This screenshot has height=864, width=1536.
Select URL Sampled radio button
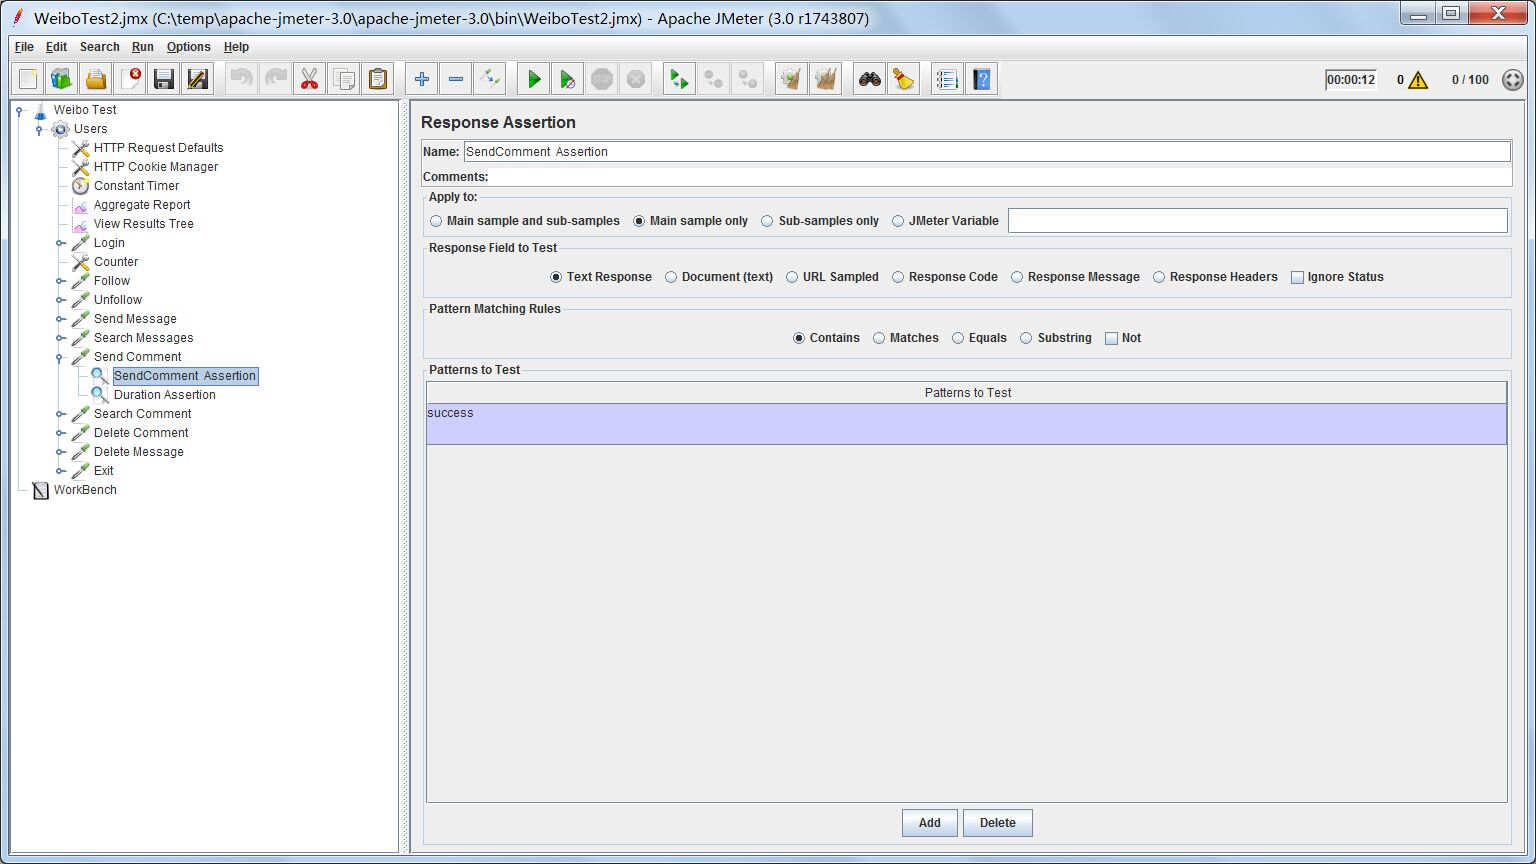pos(832,277)
